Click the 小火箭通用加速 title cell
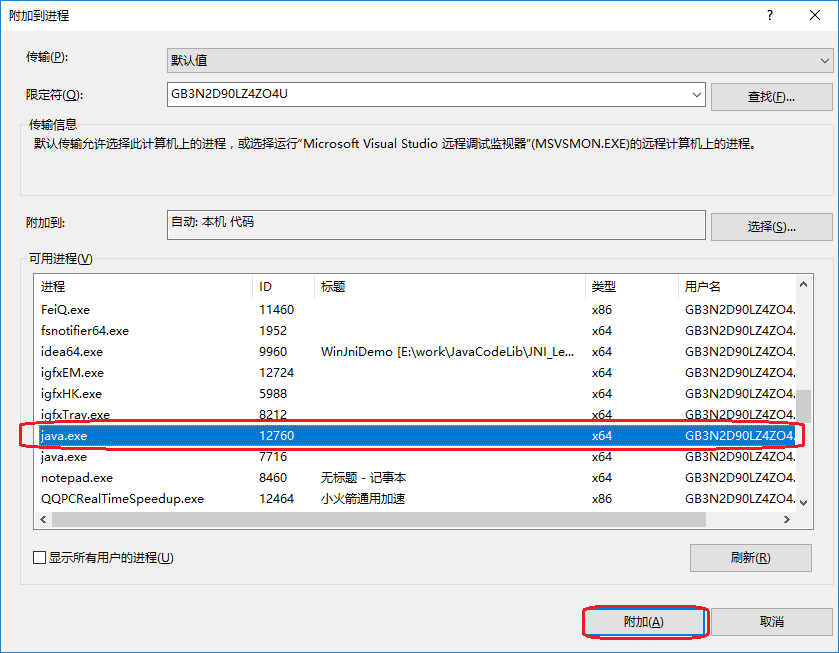This screenshot has width=839, height=653. [x=363, y=498]
